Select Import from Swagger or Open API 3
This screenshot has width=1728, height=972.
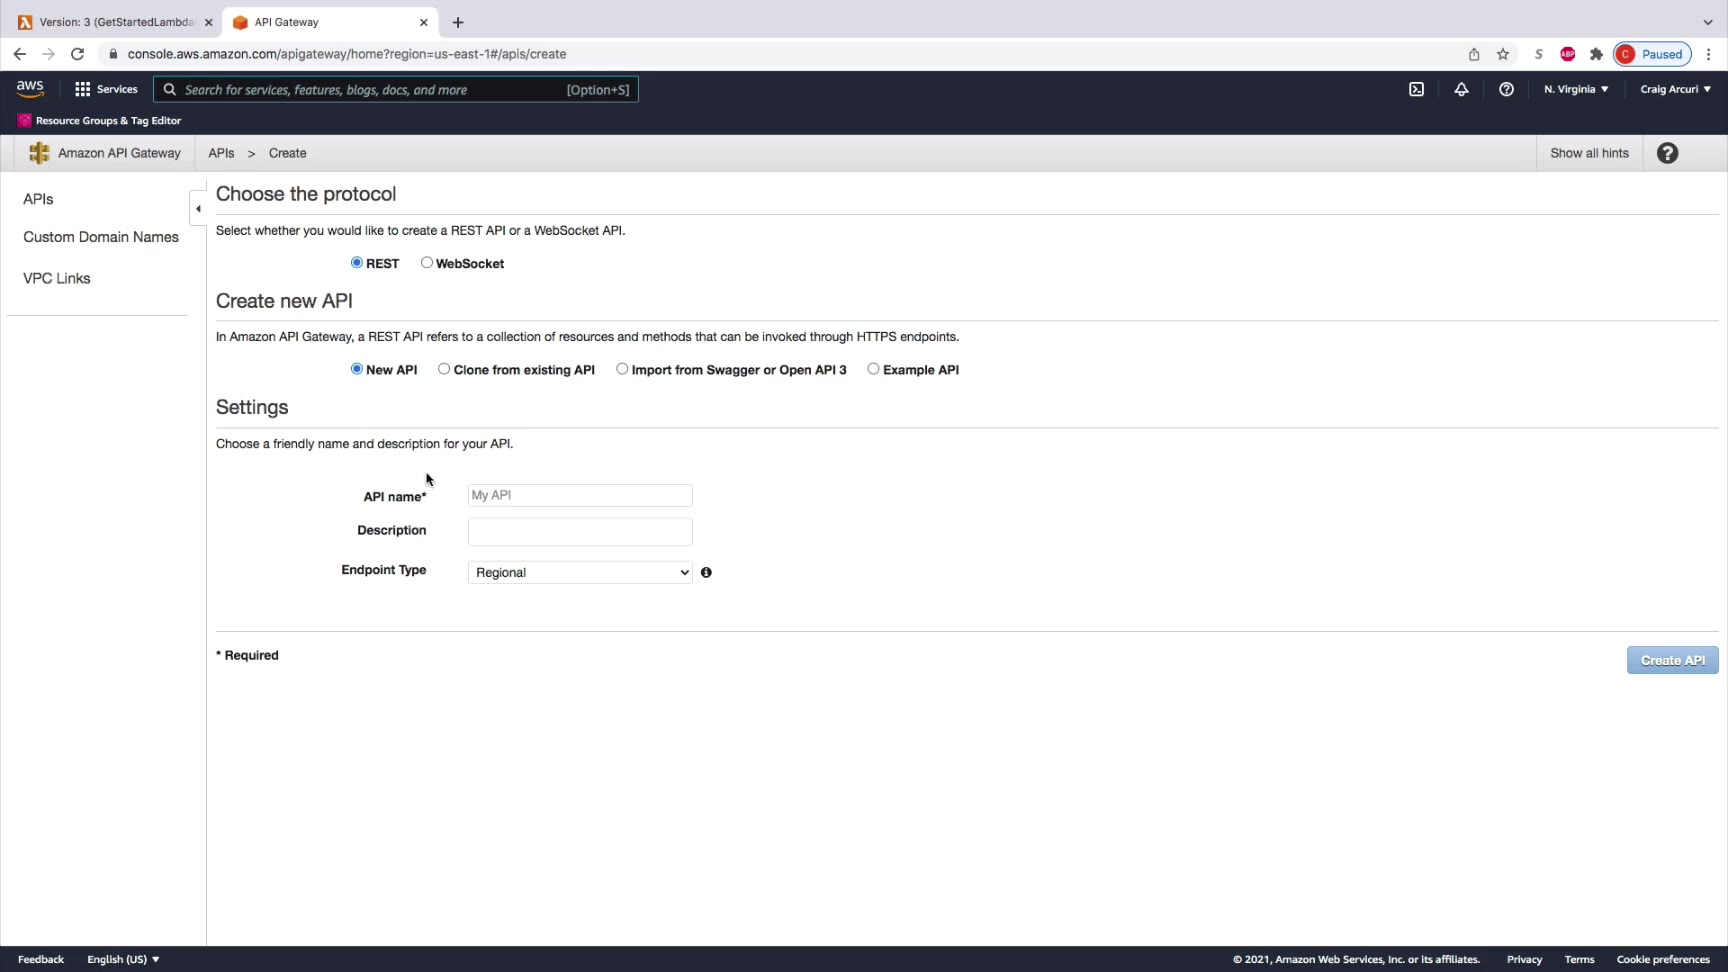click(x=622, y=369)
